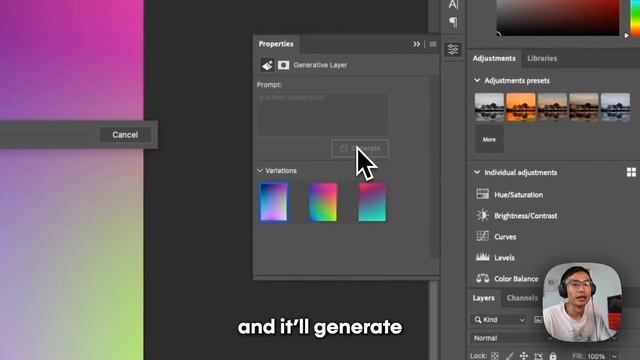Open the Paragraph panel icon

point(453,22)
